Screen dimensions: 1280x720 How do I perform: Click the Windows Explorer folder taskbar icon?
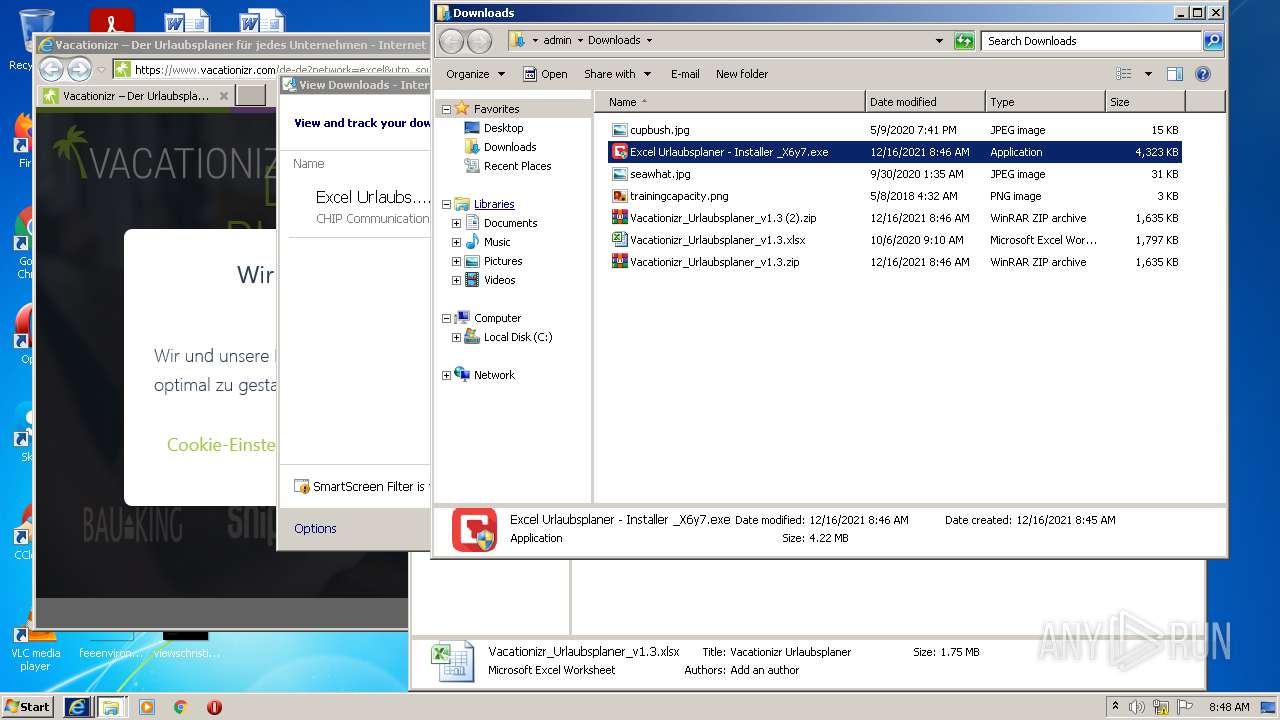click(x=111, y=707)
